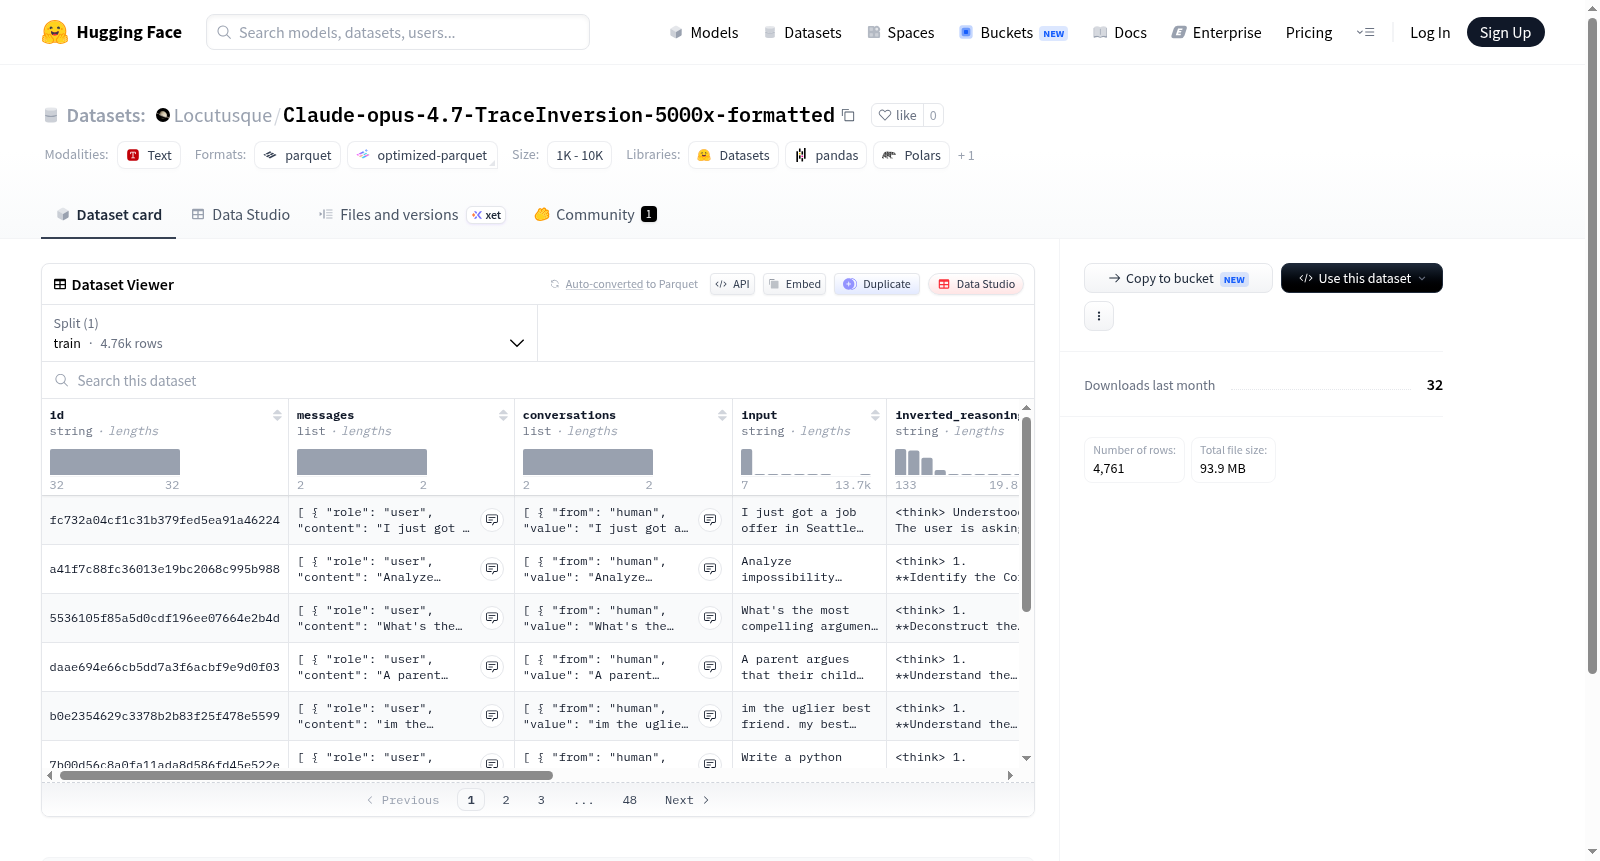Open expanded chat view for fc732a04 messages
This screenshot has width=1600, height=861.
pyautogui.click(x=492, y=520)
